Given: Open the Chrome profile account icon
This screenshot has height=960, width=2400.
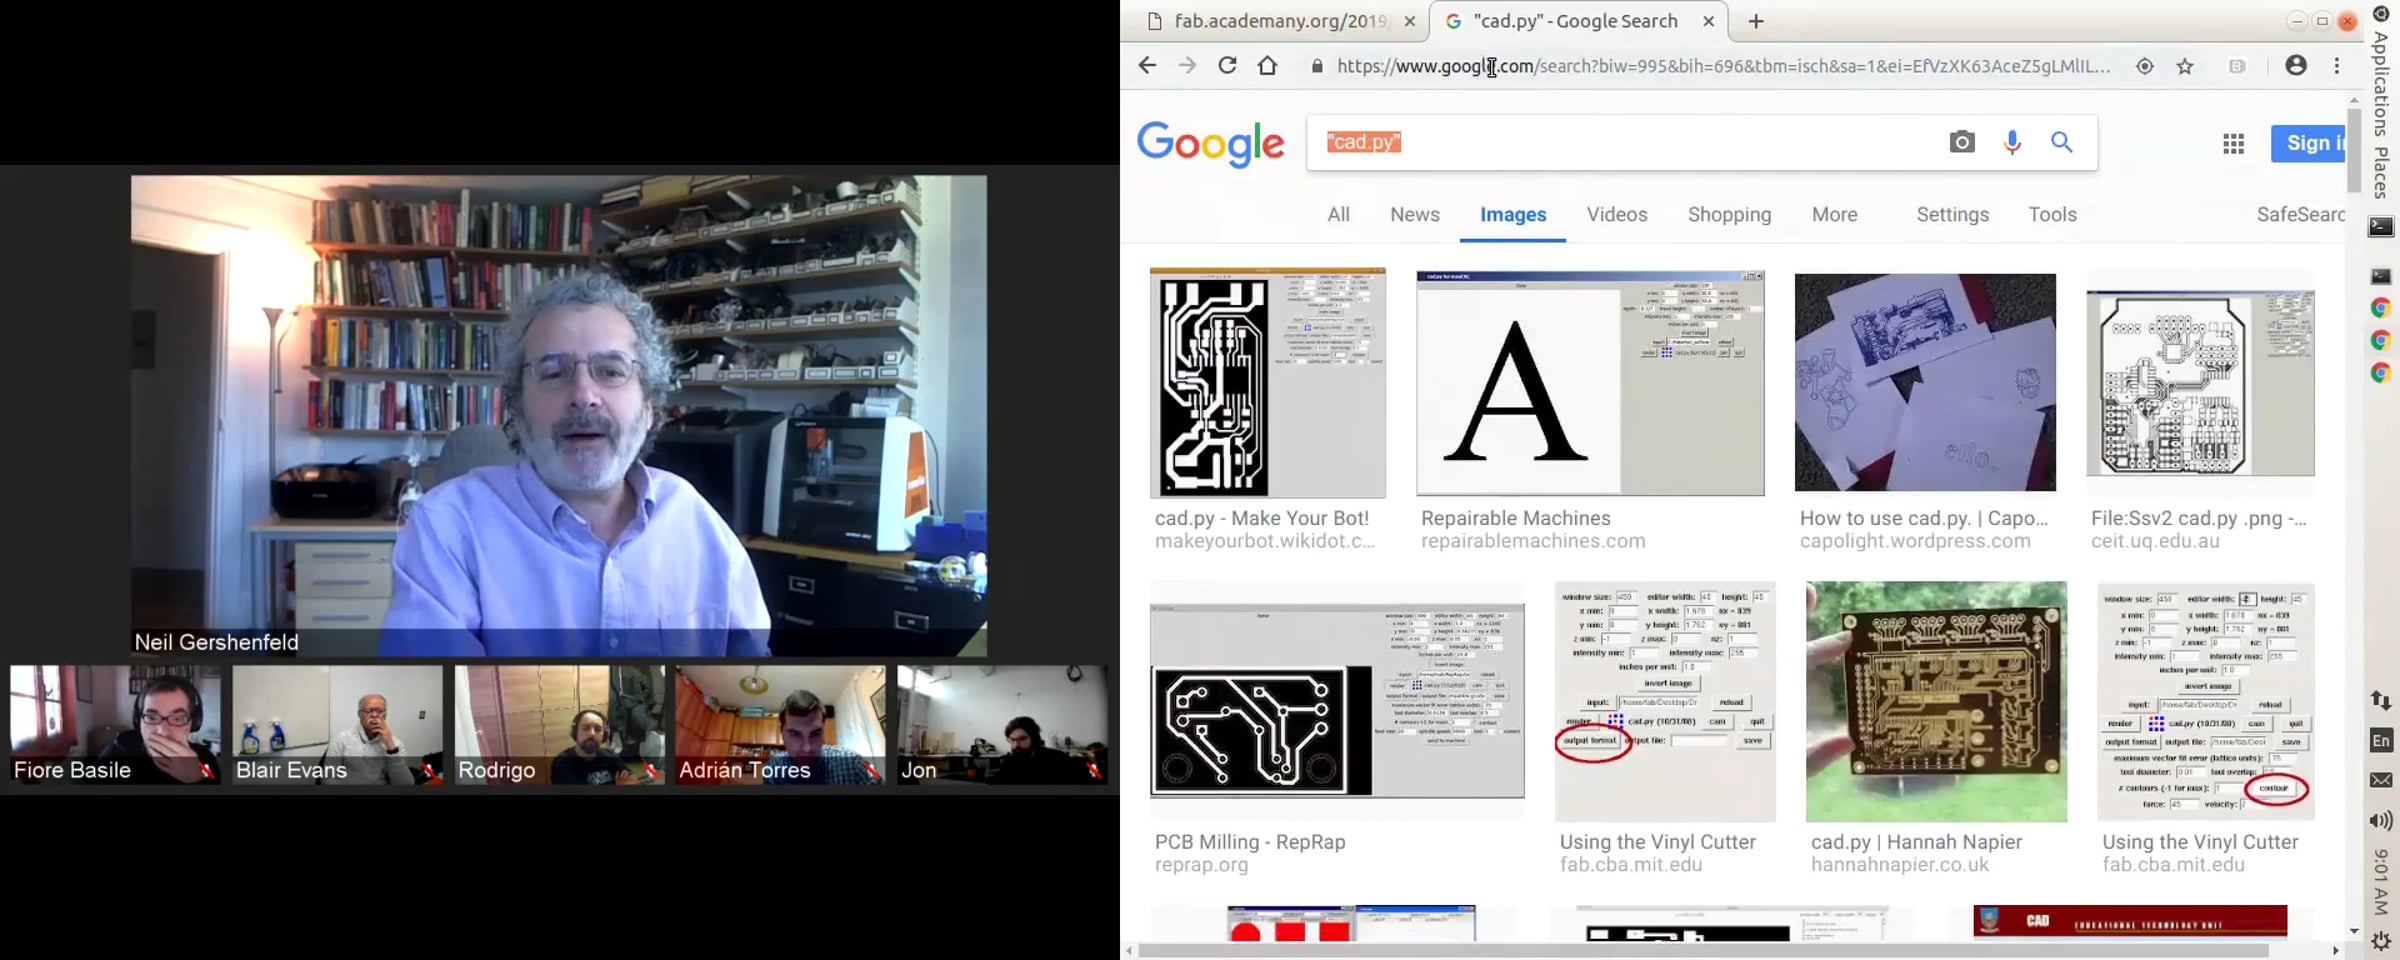Looking at the screenshot, I should (x=2296, y=66).
